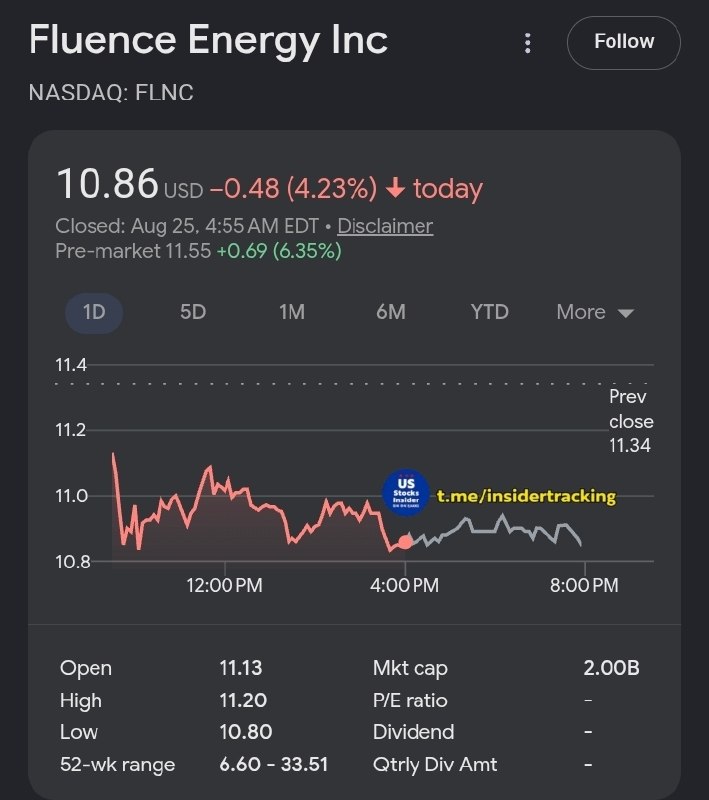
Task: Click the red down arrow beside today
Action: coord(395,188)
